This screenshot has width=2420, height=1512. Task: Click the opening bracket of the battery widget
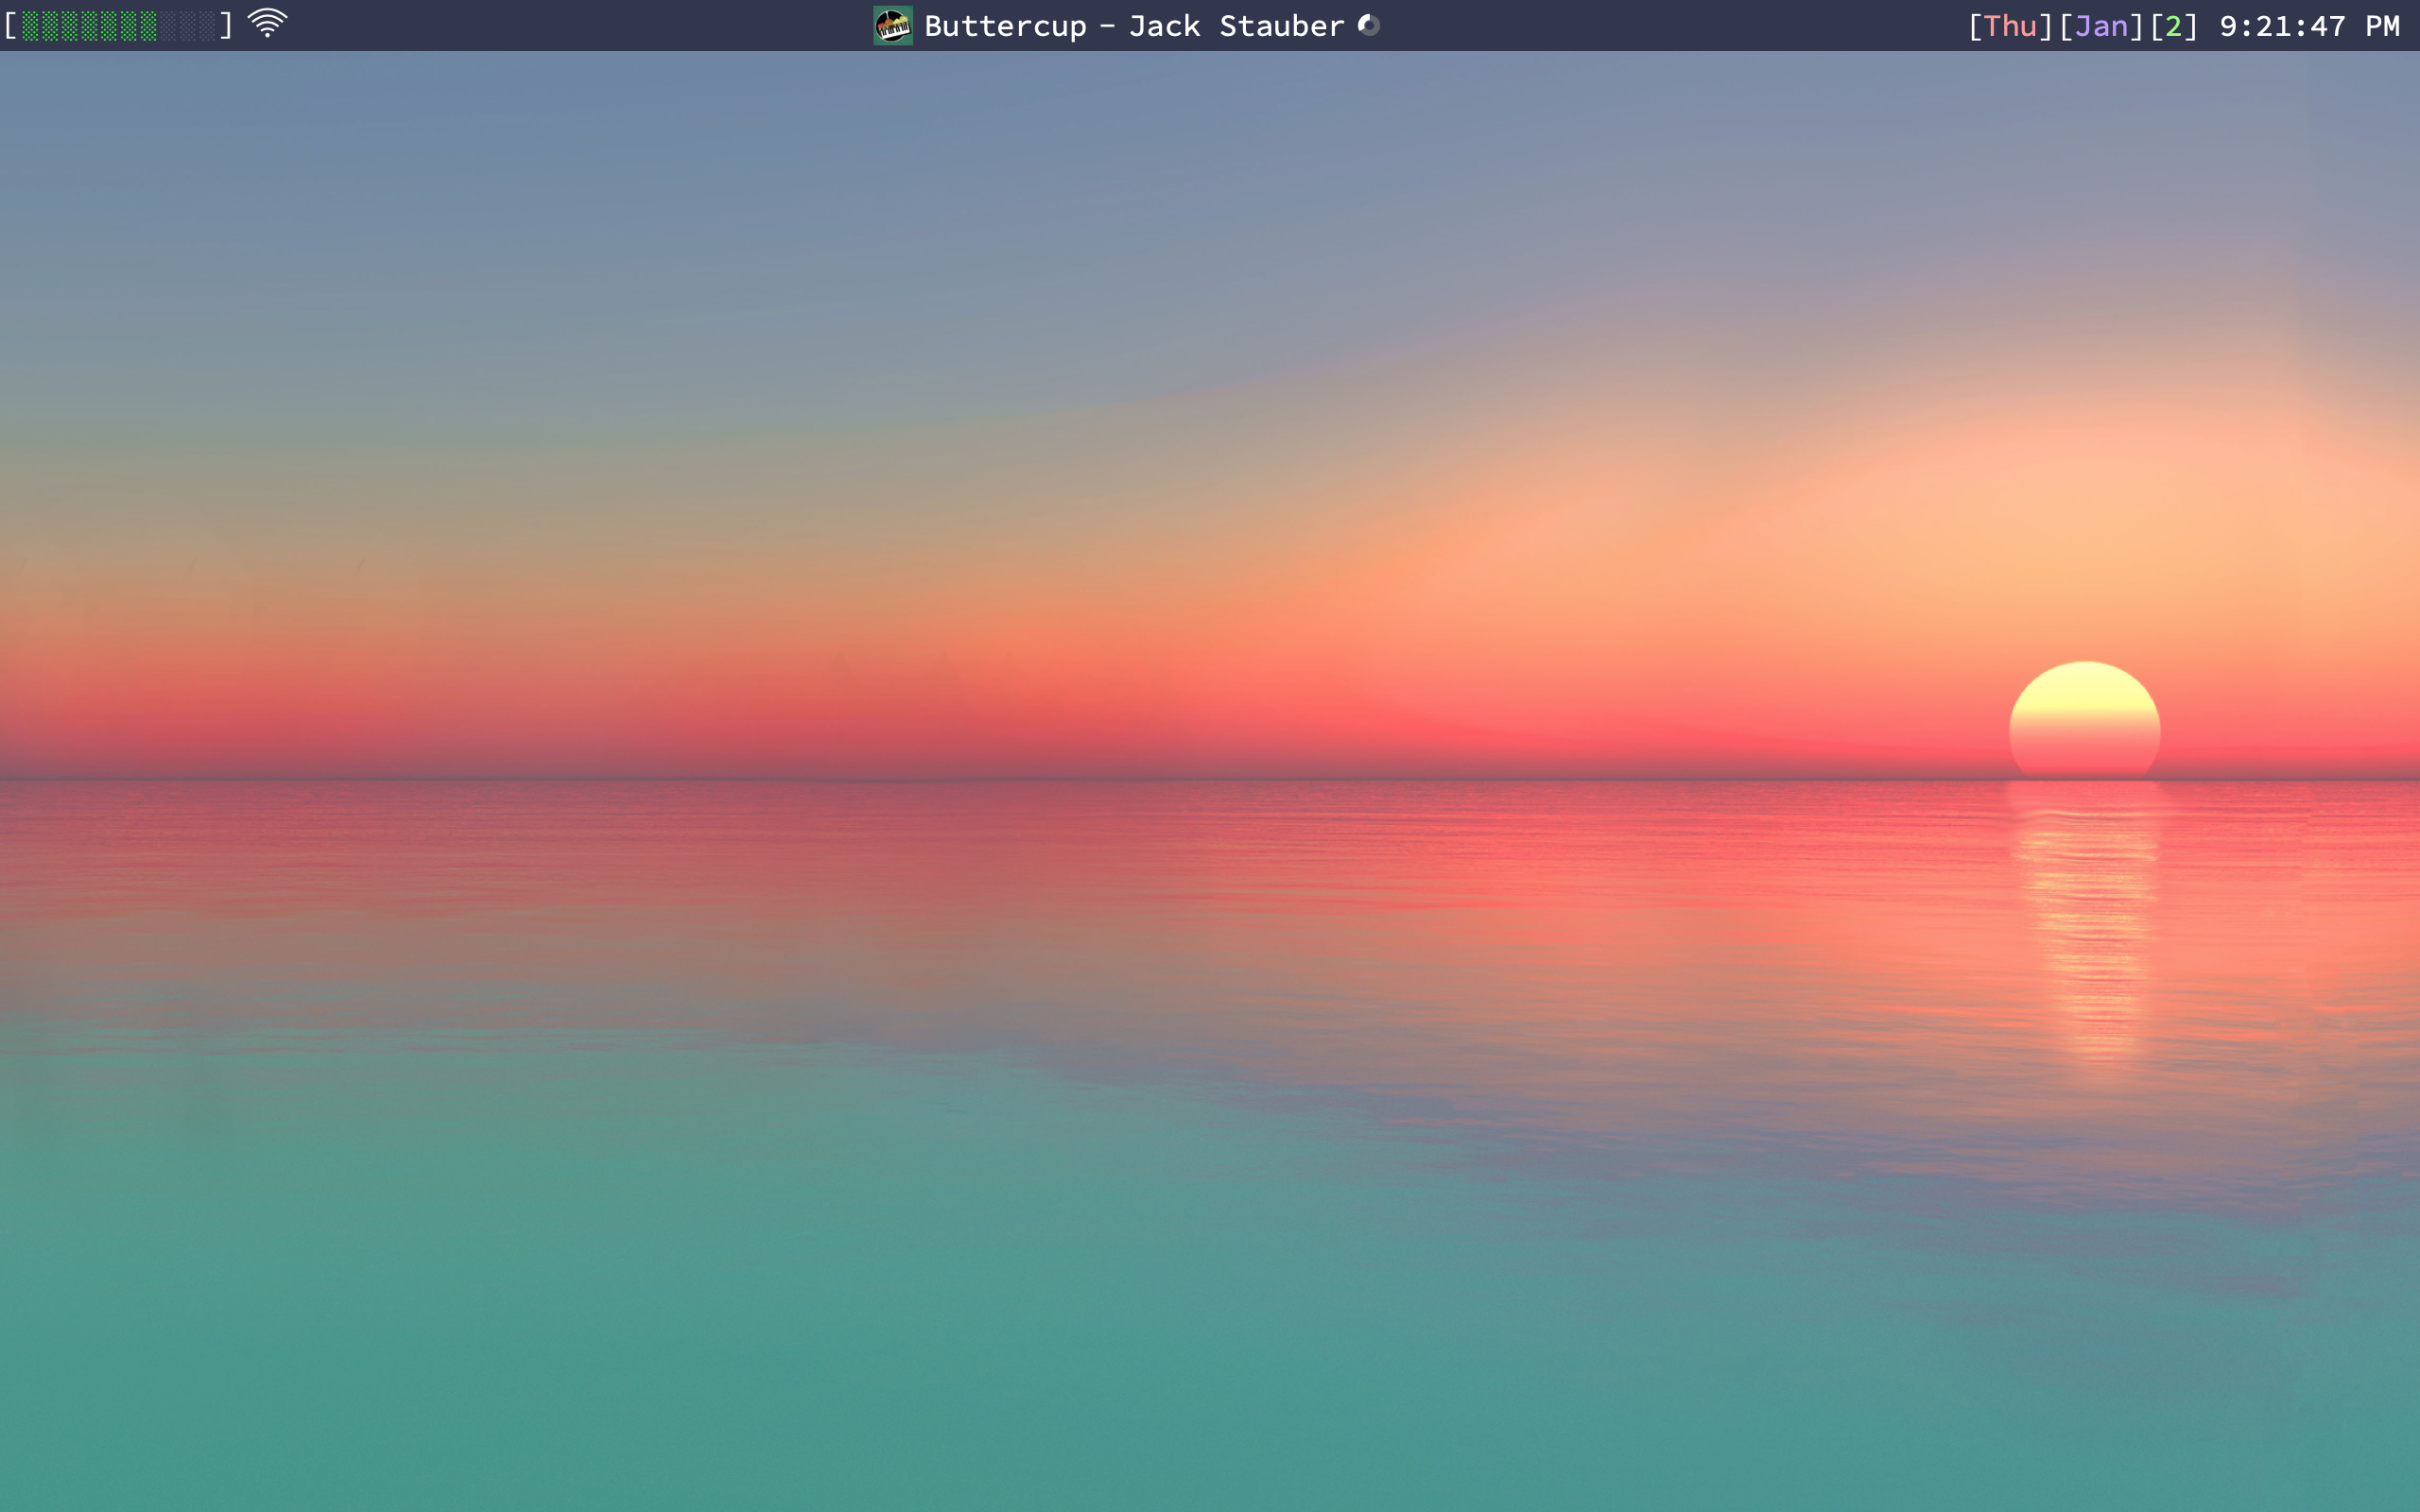pos(11,26)
